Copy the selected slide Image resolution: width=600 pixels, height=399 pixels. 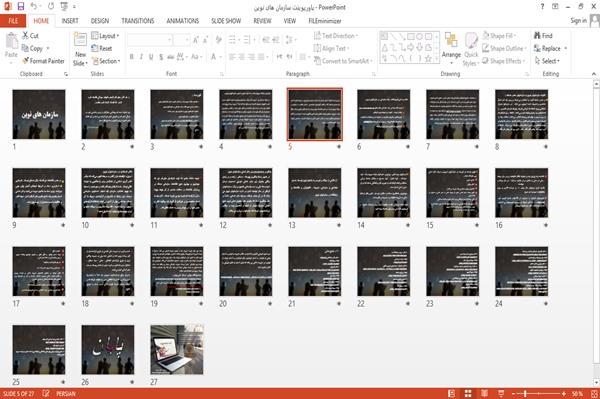pyautogui.click(x=32, y=48)
